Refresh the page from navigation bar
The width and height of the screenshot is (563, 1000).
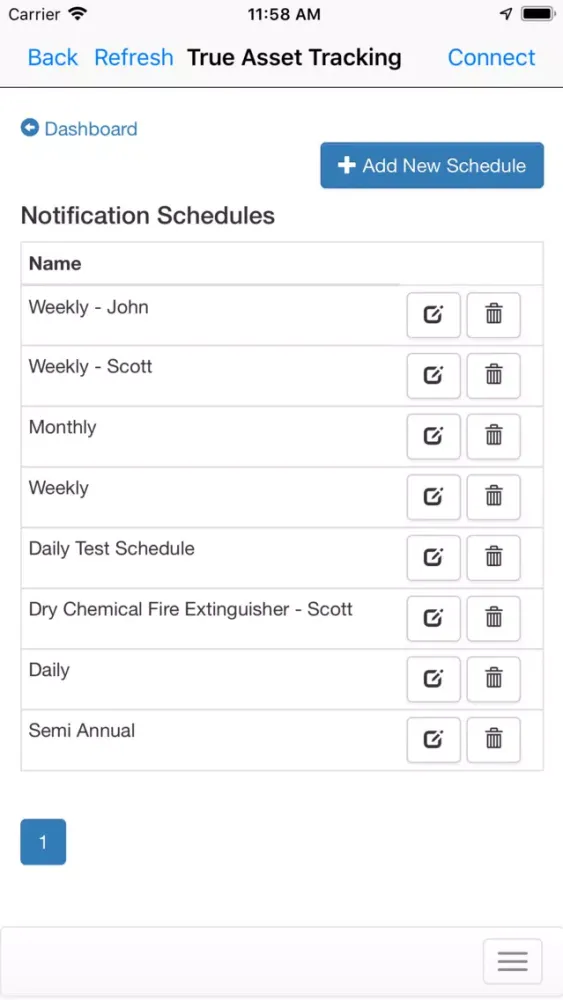[x=134, y=57]
